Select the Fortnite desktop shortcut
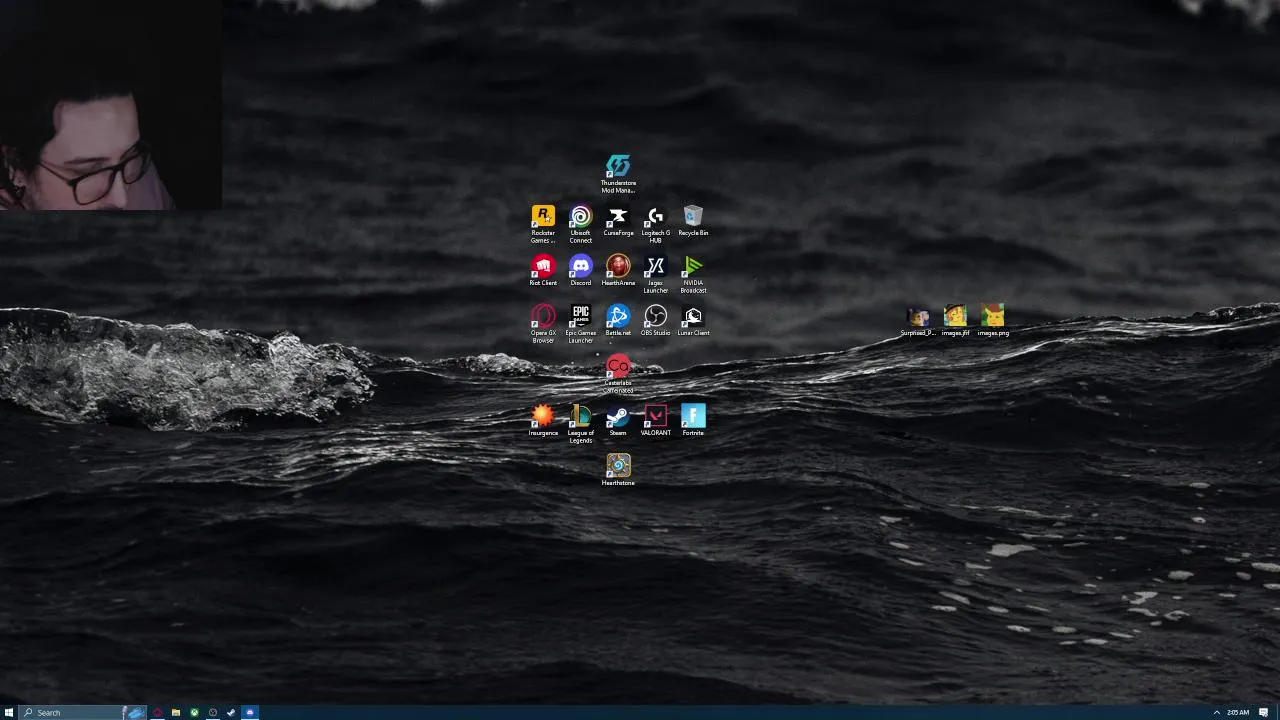This screenshot has height=720, width=1280. pos(693,421)
